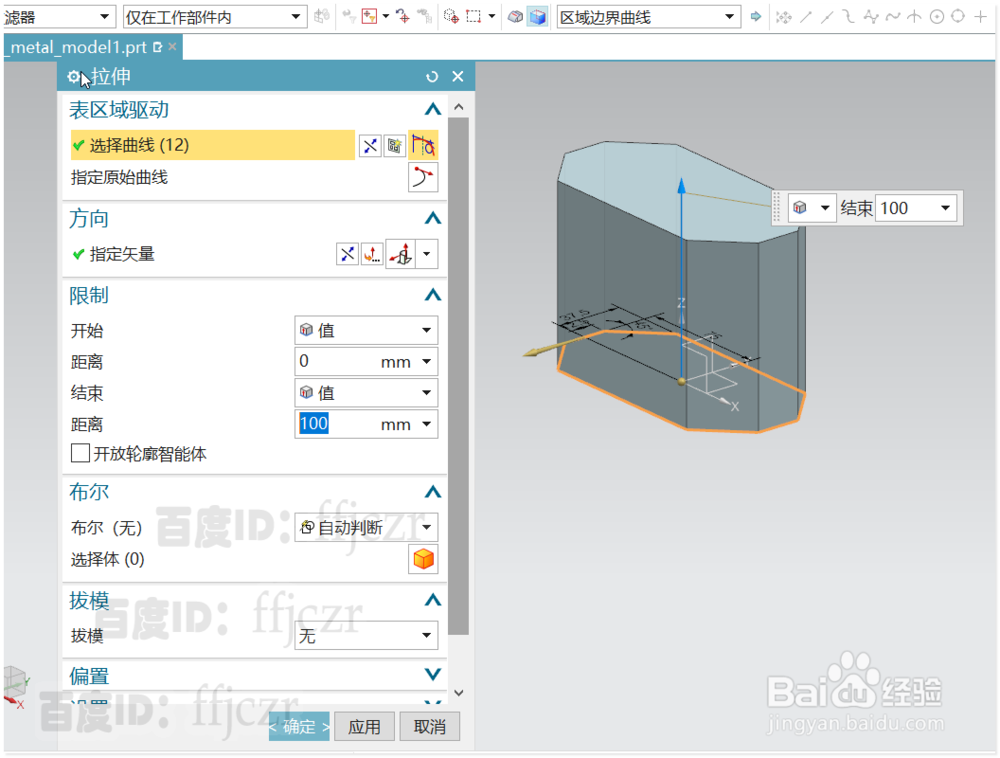Viewport: 1000px width, 758px height.
Task: Reverse the 指定矢量 direction
Action: pyautogui.click(x=347, y=254)
